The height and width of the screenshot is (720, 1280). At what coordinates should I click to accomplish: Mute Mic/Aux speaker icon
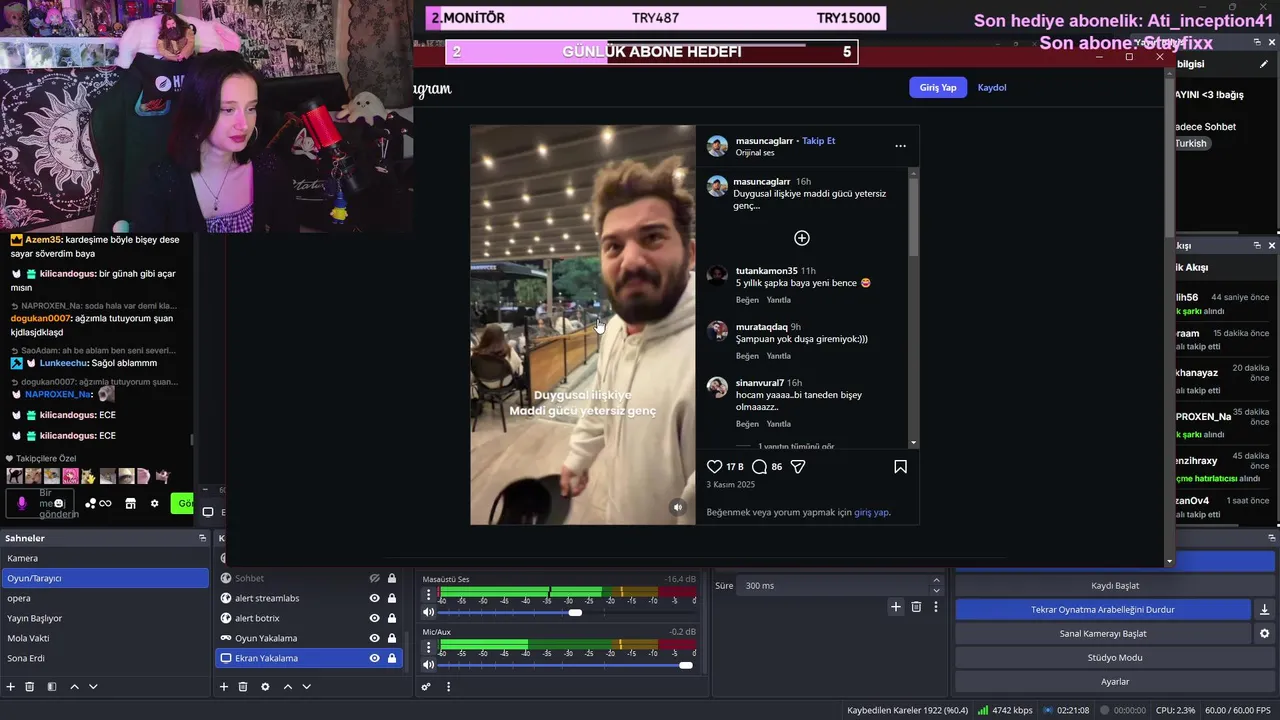coord(429,665)
